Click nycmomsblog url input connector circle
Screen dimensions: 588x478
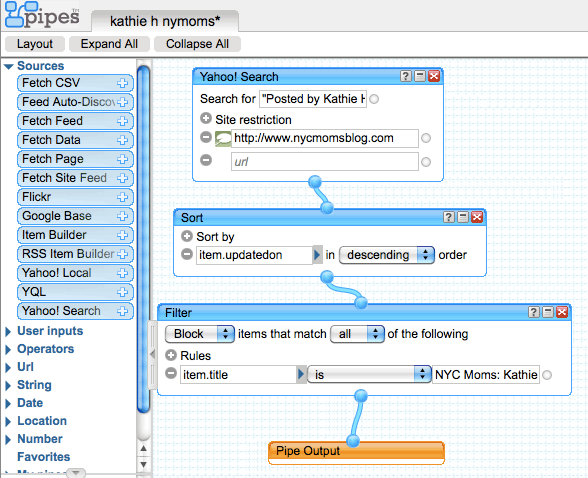tap(426, 138)
